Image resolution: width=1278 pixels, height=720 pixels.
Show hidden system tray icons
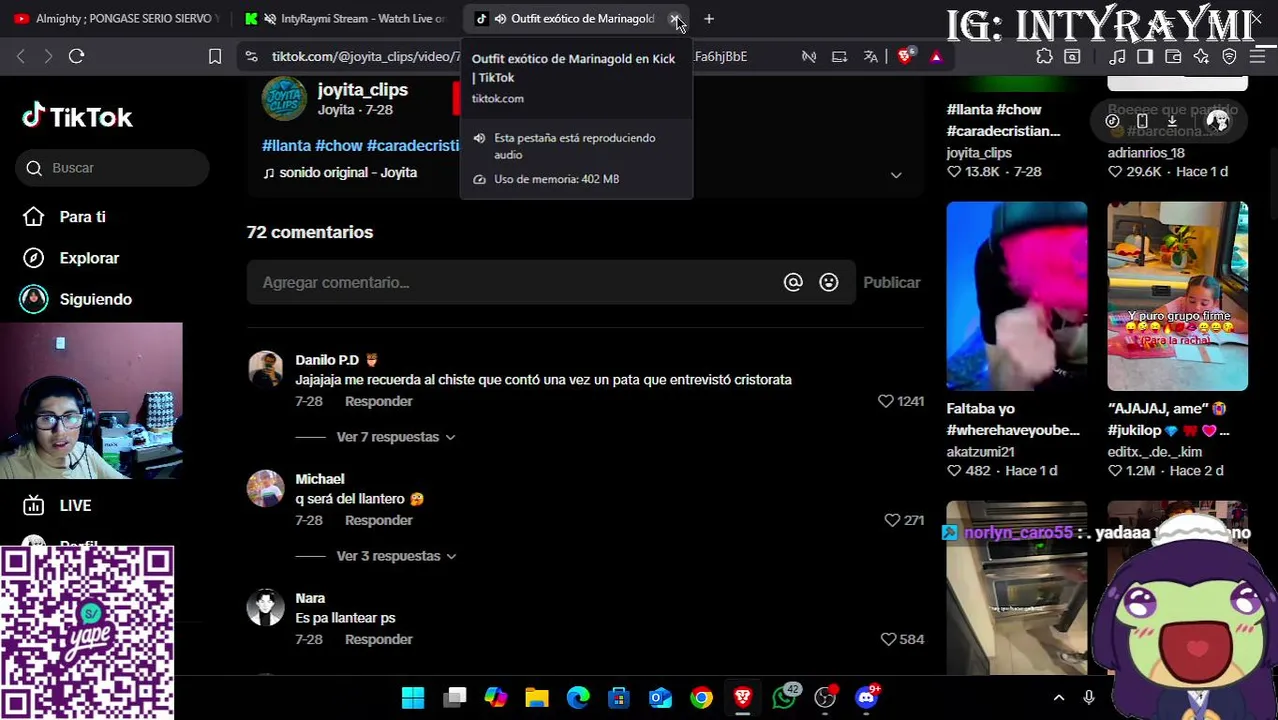[x=1059, y=698]
